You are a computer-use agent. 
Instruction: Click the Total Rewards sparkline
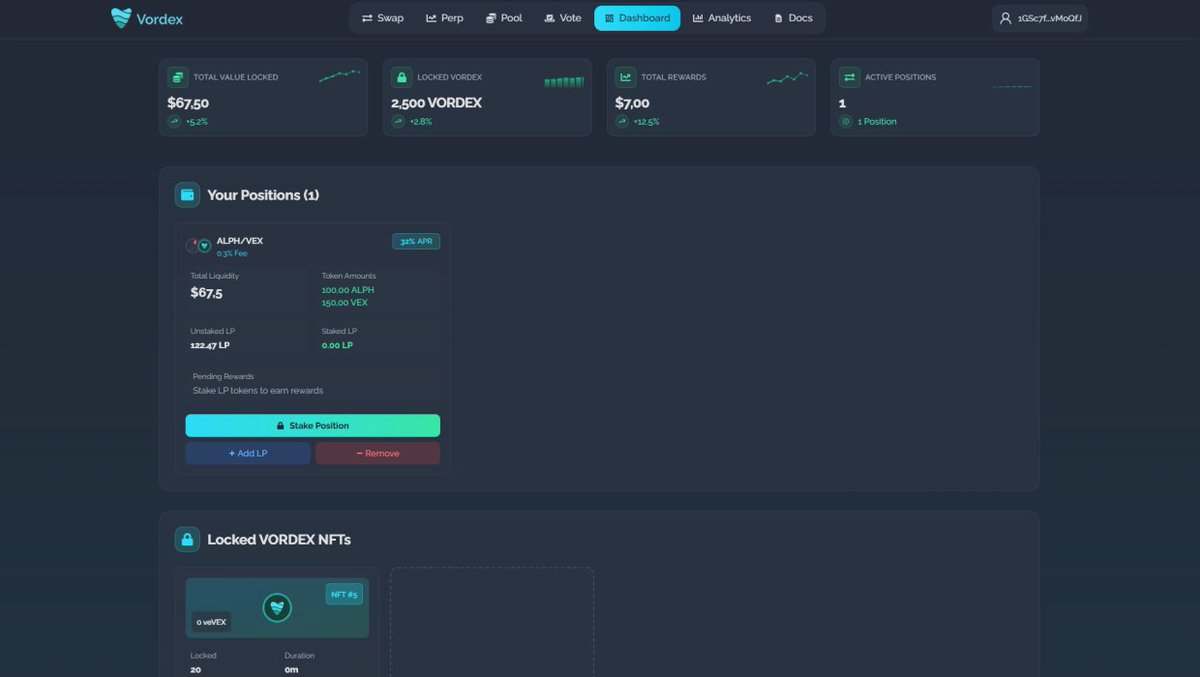point(787,77)
